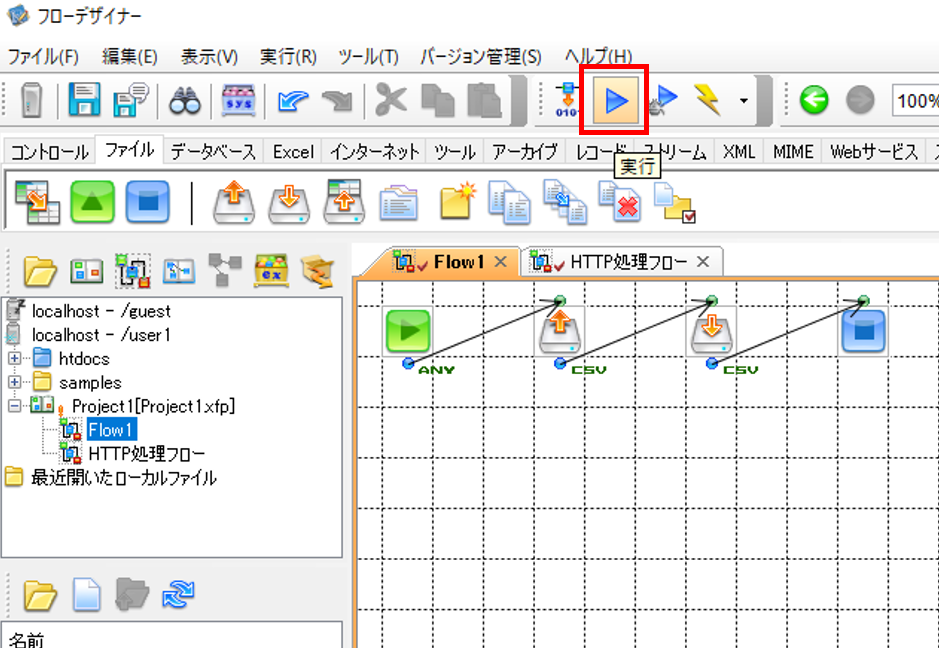This screenshot has width=939, height=648.
Task: Click the server connection toolbar icon
Action: (31, 101)
